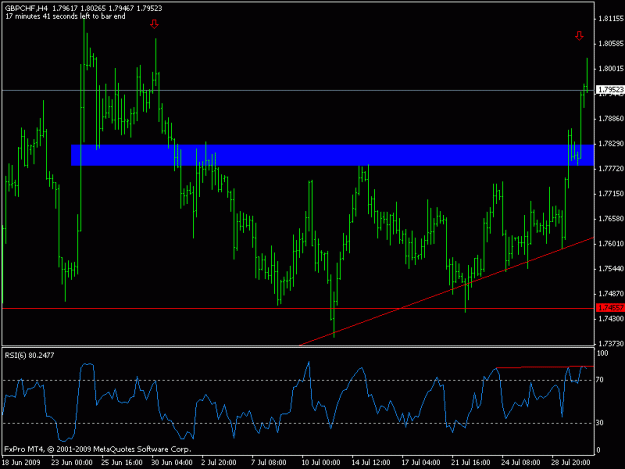Viewport: 625px width, 469px height.
Task: Click the dashed RSI 30 level line
Action: tap(298, 423)
